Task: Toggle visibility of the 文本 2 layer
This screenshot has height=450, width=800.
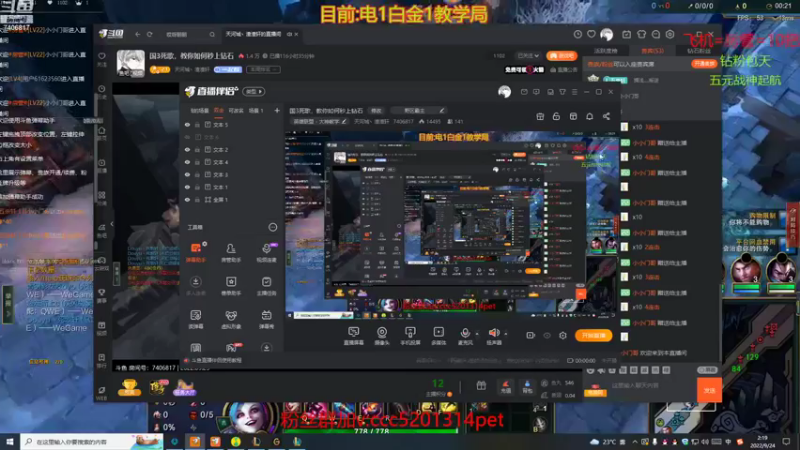Action: [187, 150]
